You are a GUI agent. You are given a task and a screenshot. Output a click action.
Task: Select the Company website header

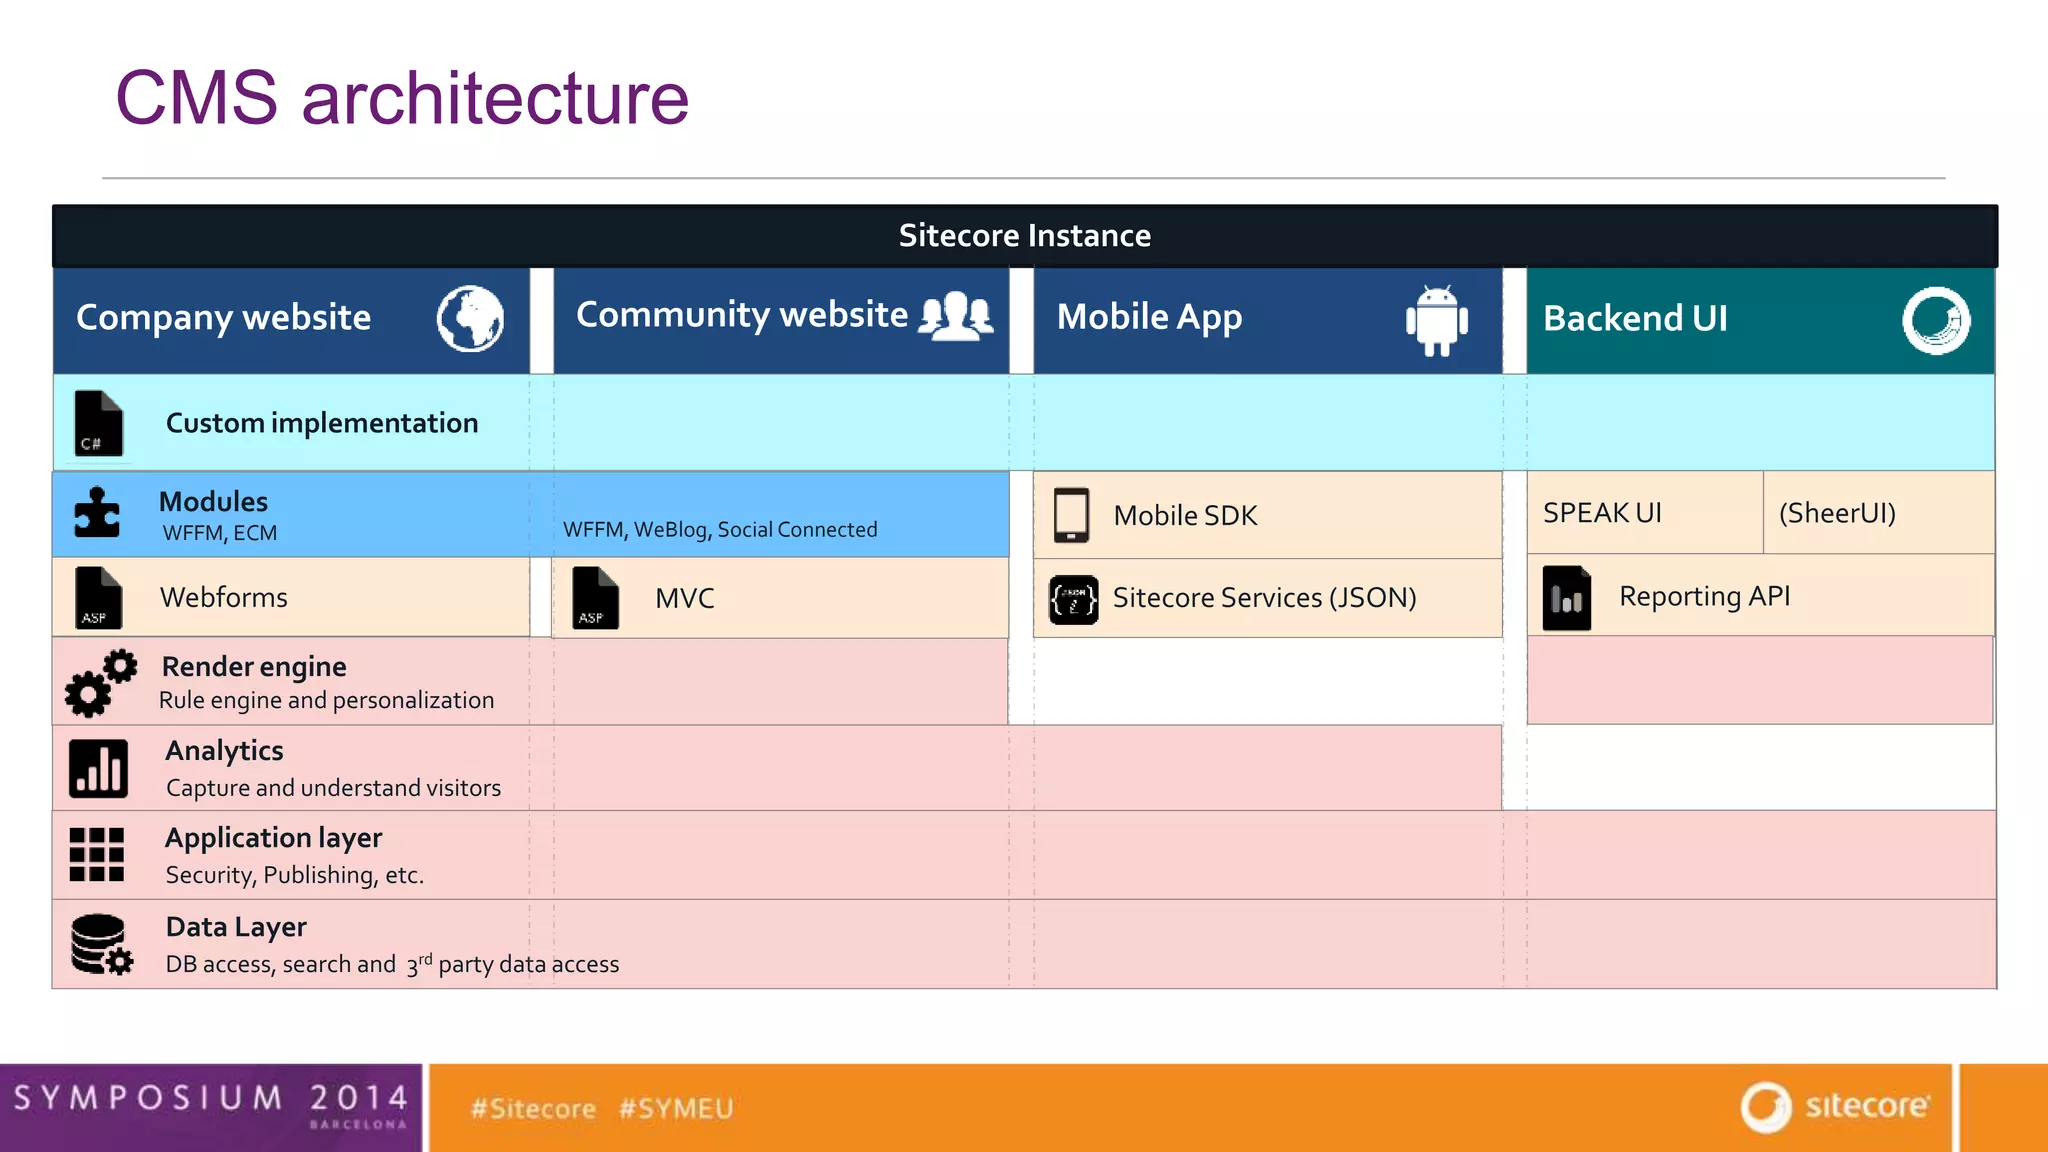tap(291, 320)
